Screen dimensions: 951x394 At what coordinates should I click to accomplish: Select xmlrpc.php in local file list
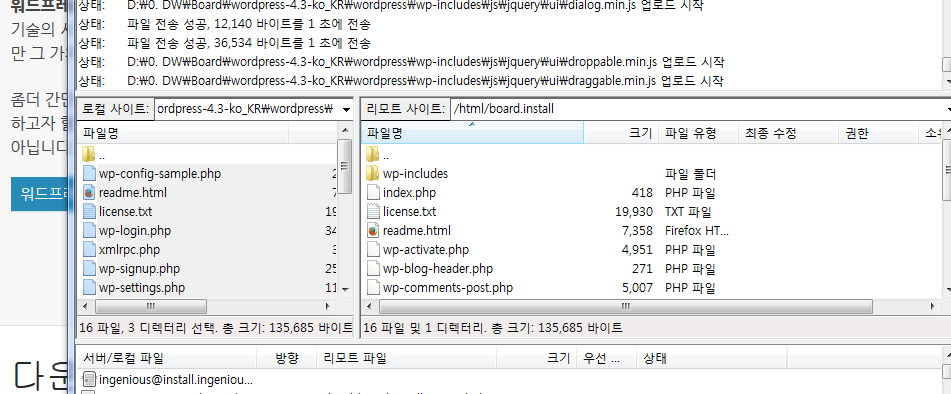pyautogui.click(x=130, y=249)
